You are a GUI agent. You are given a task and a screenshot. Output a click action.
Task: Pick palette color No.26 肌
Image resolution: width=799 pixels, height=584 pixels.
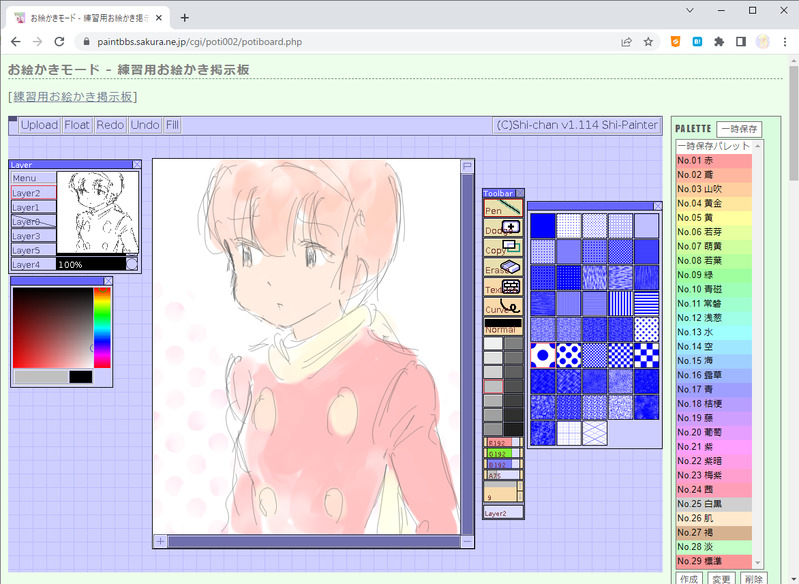(714, 518)
